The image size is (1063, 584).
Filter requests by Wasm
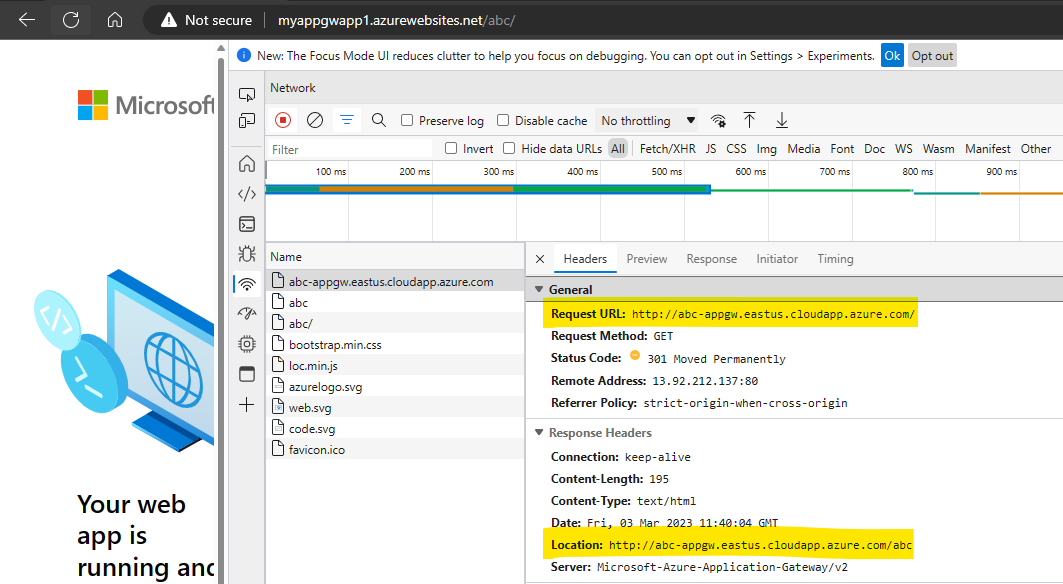tap(938, 149)
